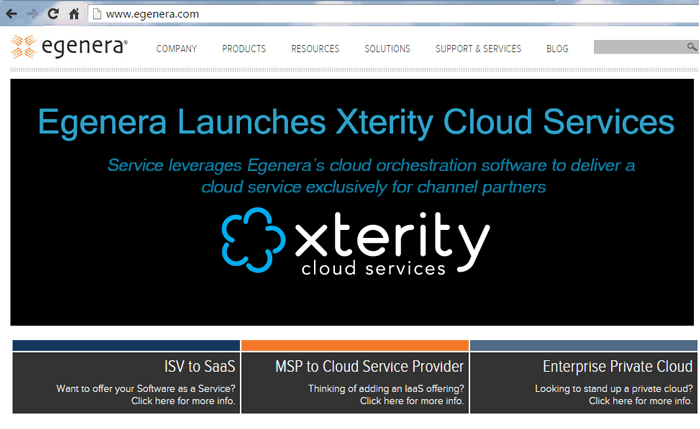This screenshot has height=429, width=700.
Task: Click the www.egenera.com address bar
Action: [x=393, y=14]
